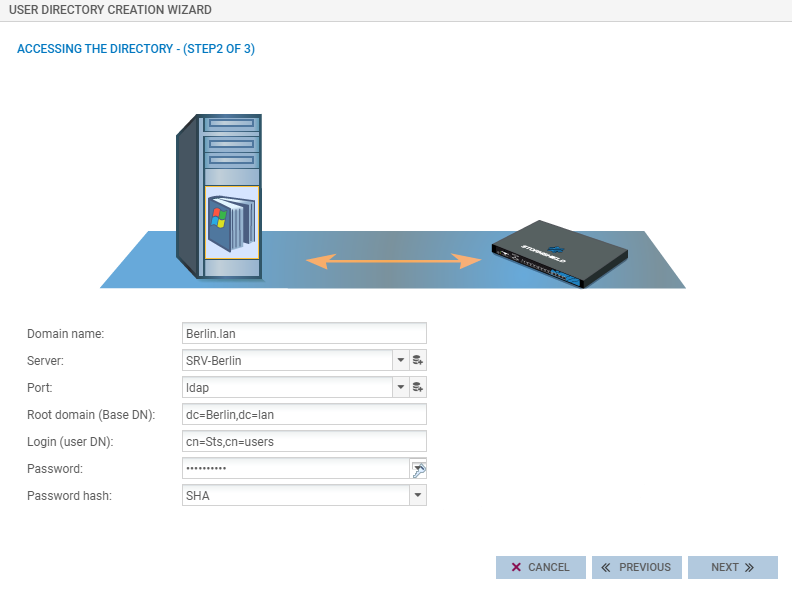Click the Port text box showing ldap
The image size is (792, 593).
pos(286,387)
